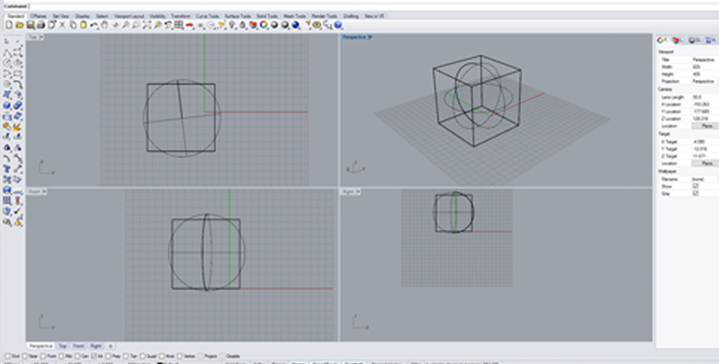This screenshot has height=364, width=719.
Task: Click the Lock objects padlock icon
Action: pyautogui.click(x=243, y=25)
